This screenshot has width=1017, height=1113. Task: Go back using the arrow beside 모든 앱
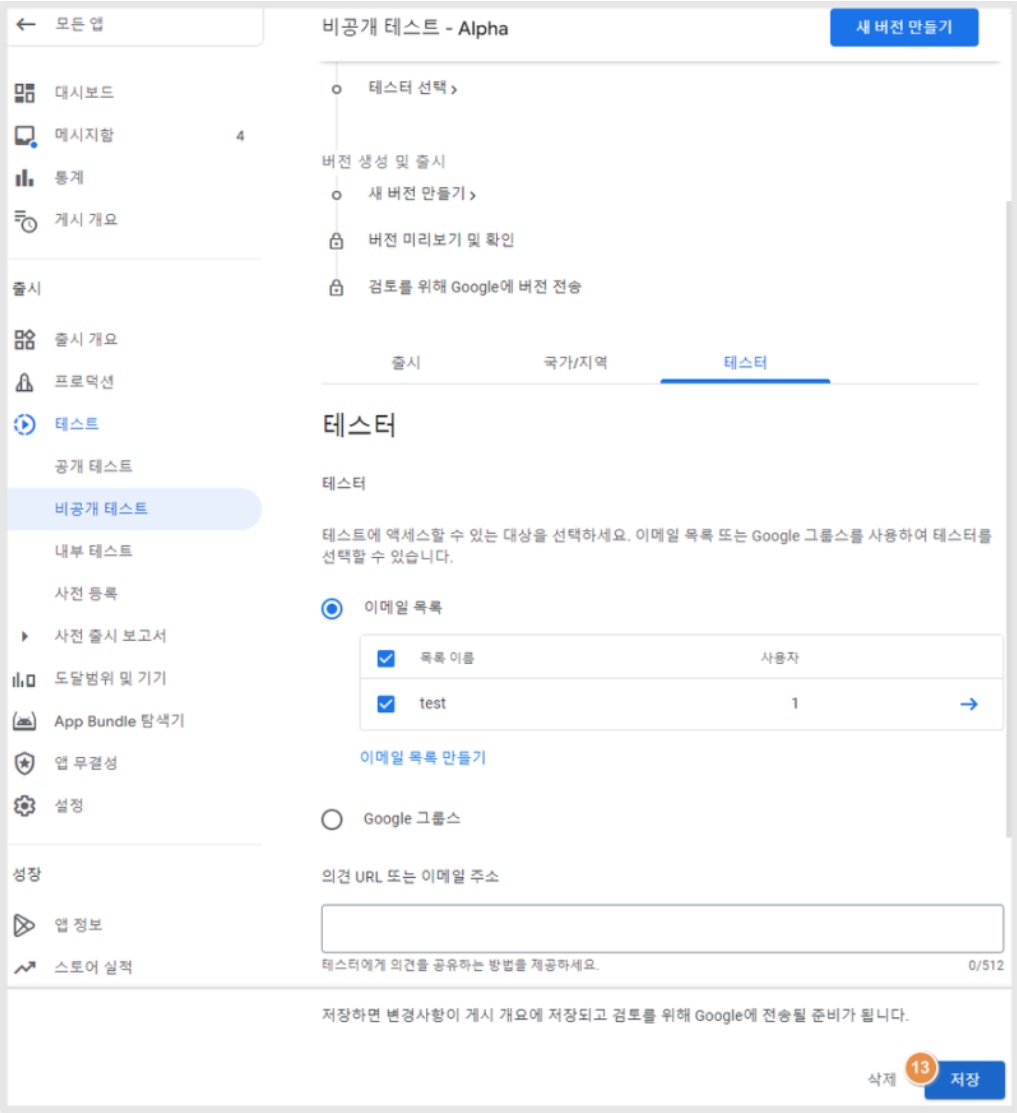pos(26,24)
